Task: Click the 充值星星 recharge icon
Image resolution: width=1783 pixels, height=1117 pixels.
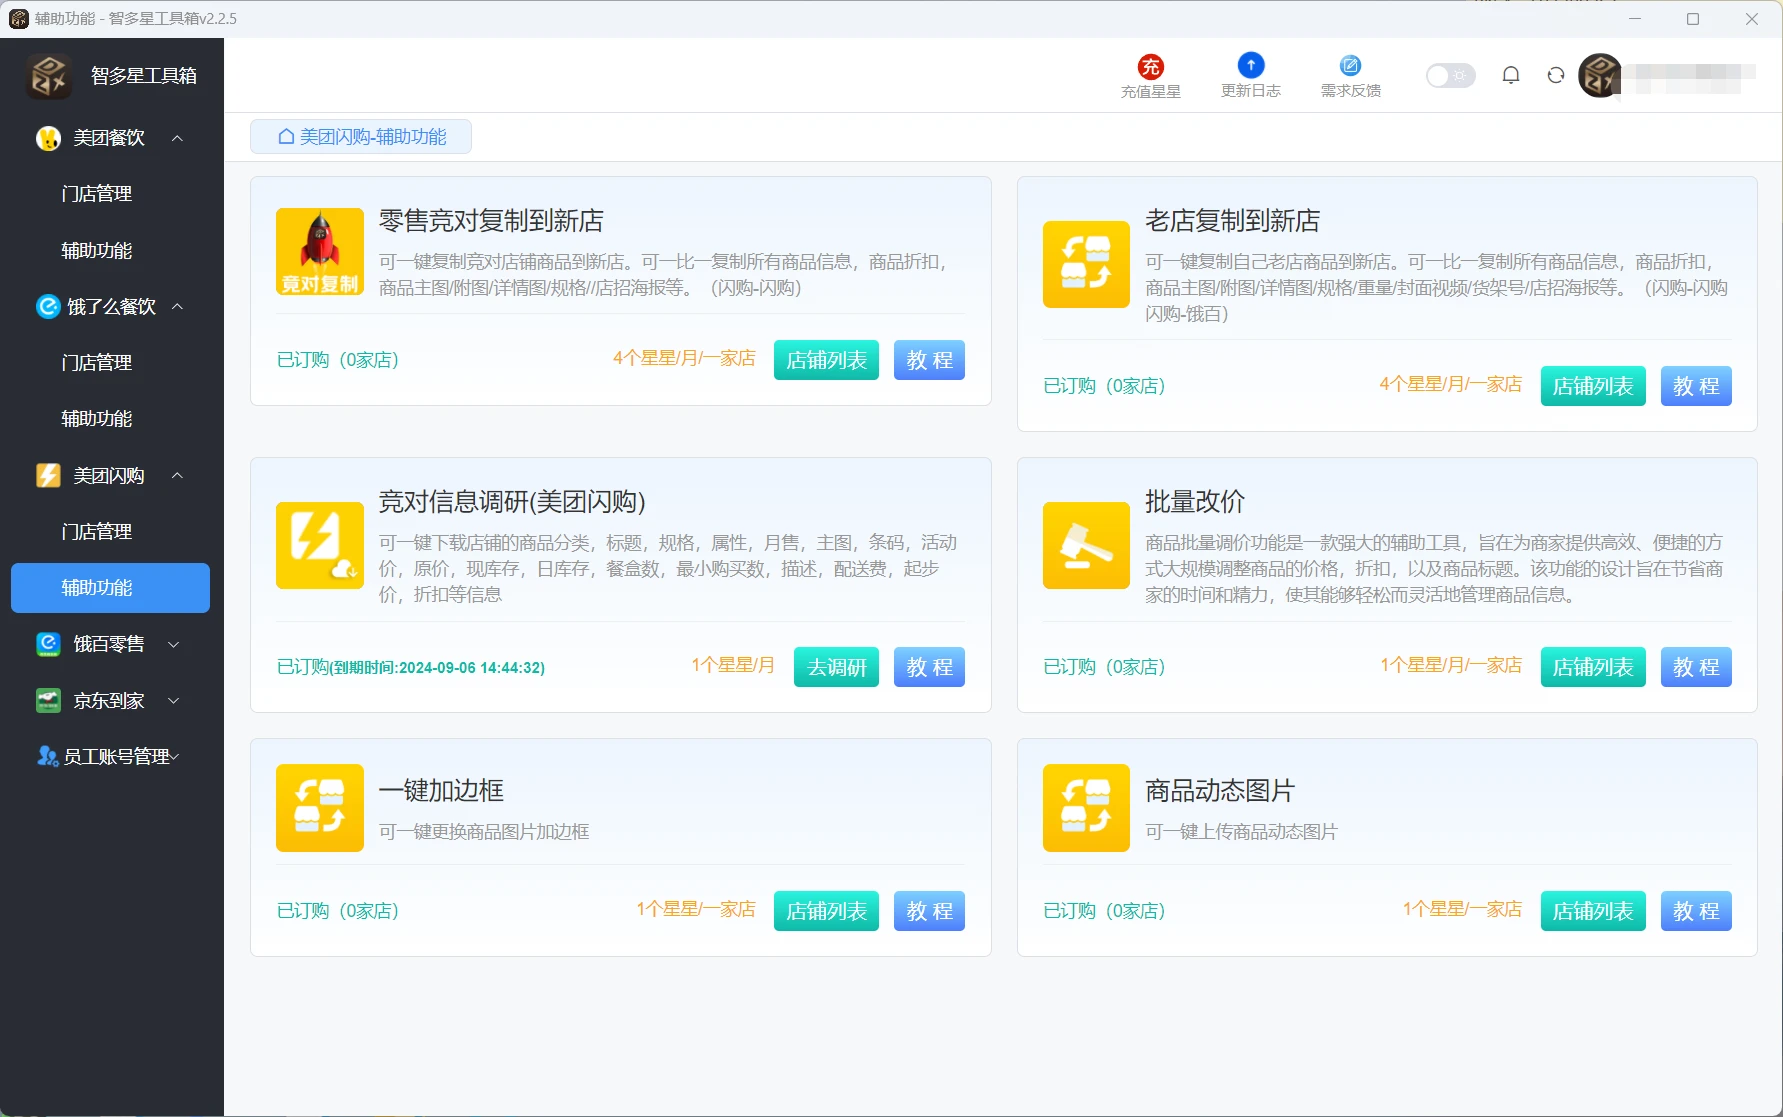Action: click(1150, 66)
